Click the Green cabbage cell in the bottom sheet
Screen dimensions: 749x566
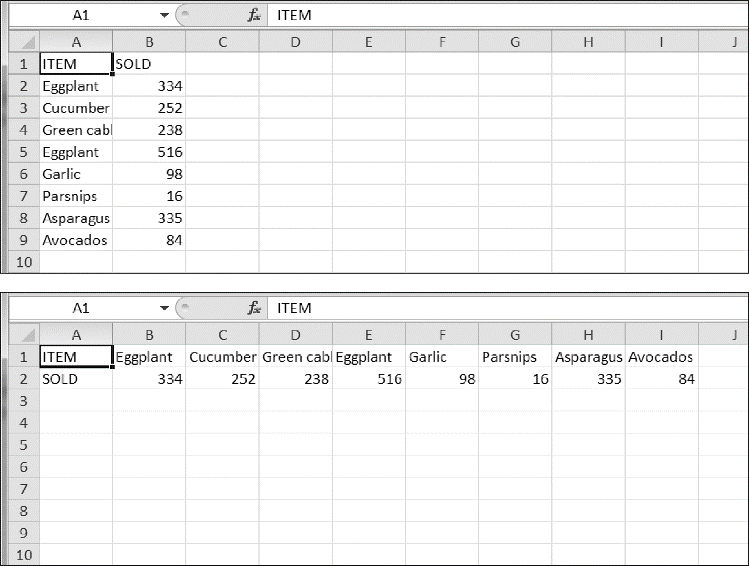(x=296, y=357)
